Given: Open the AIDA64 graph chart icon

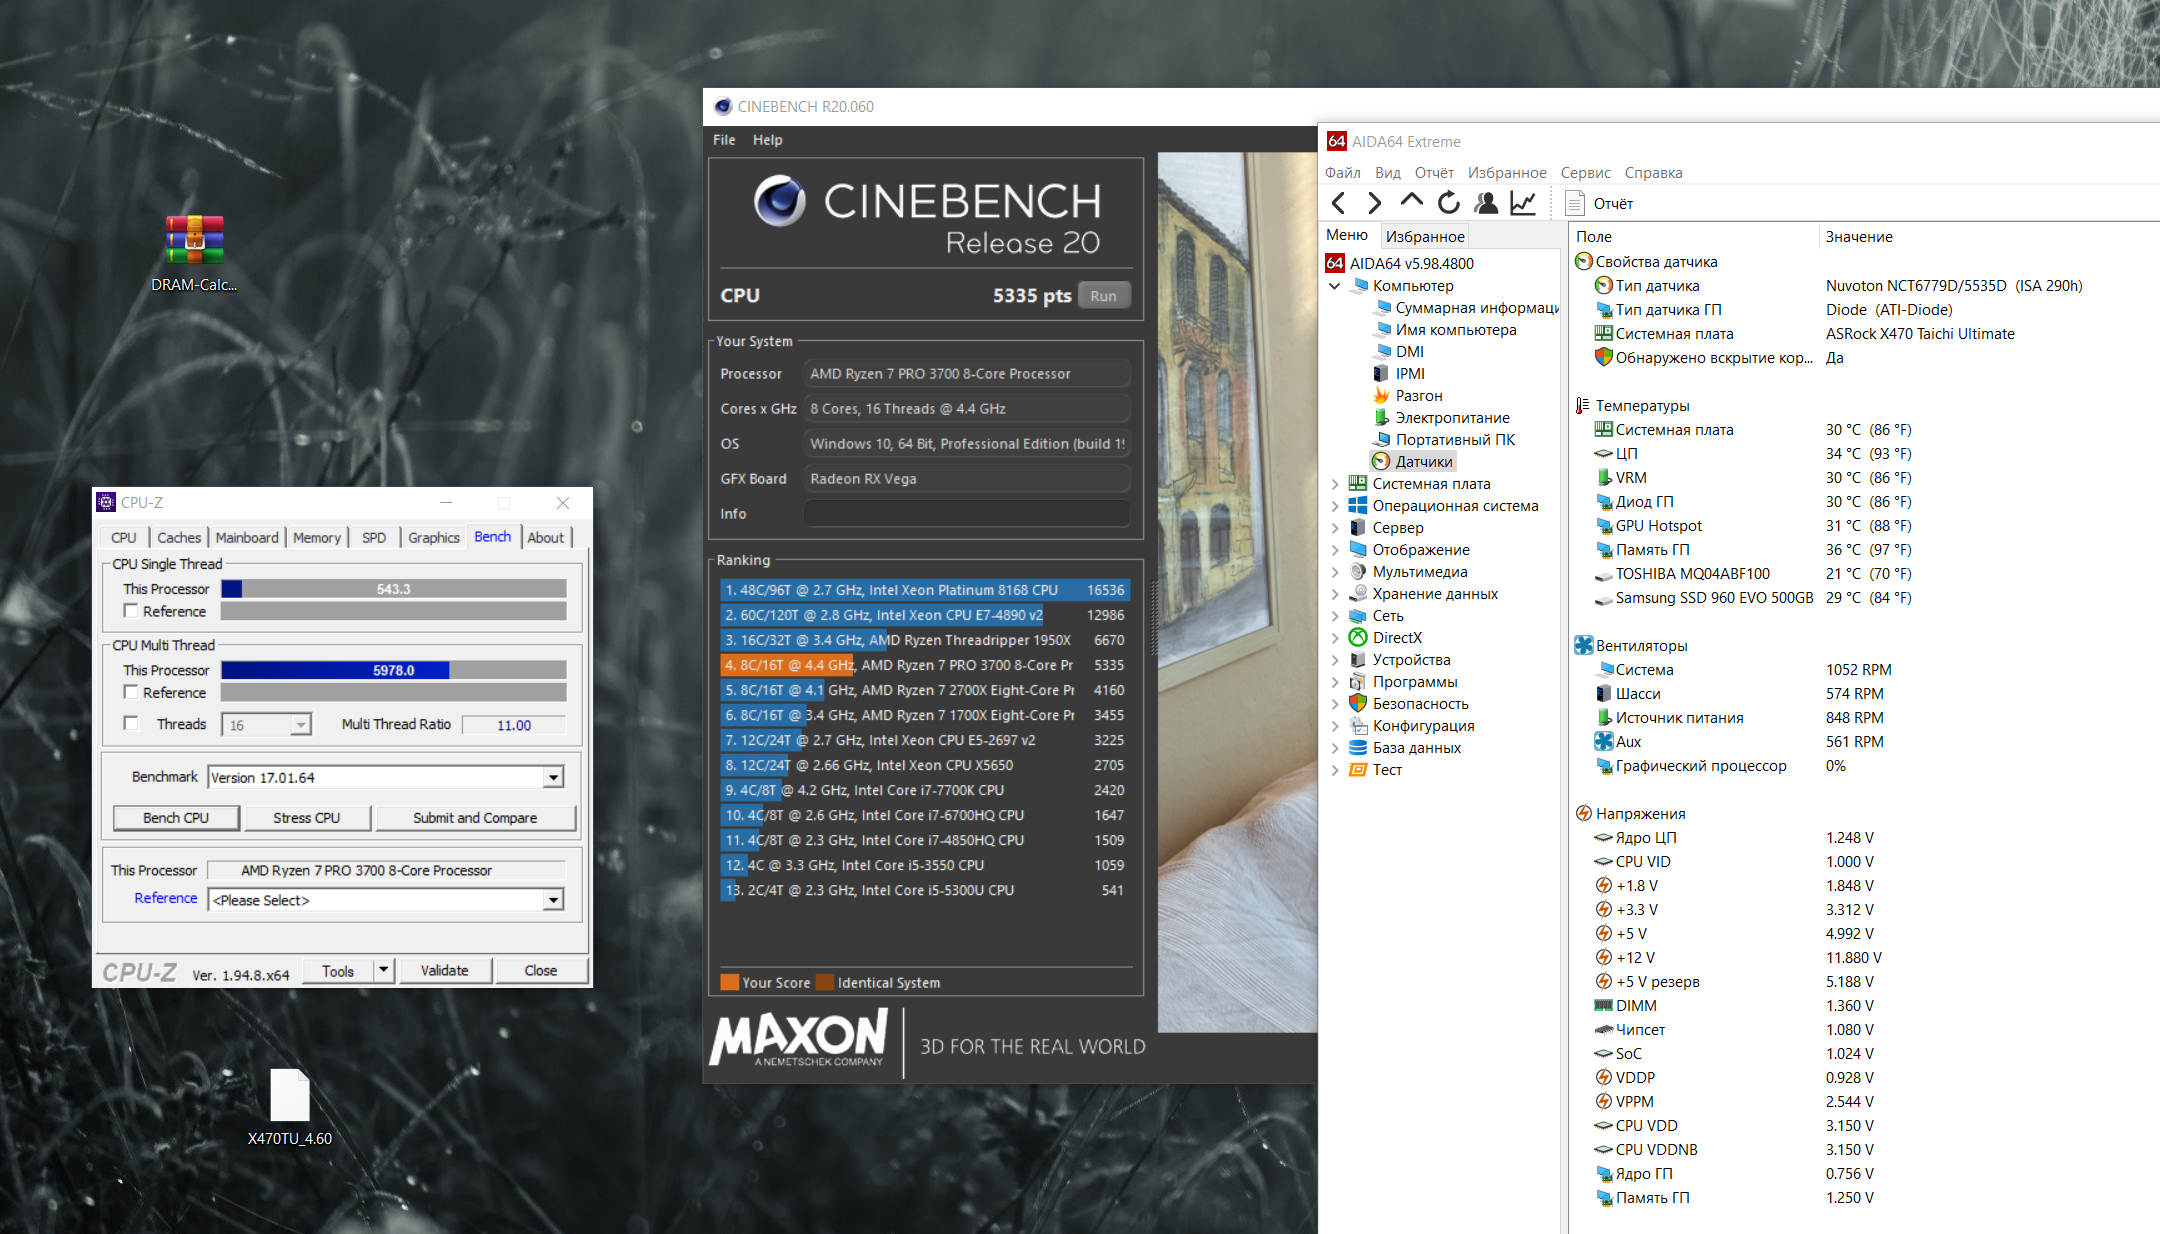Looking at the screenshot, I should click(1522, 203).
